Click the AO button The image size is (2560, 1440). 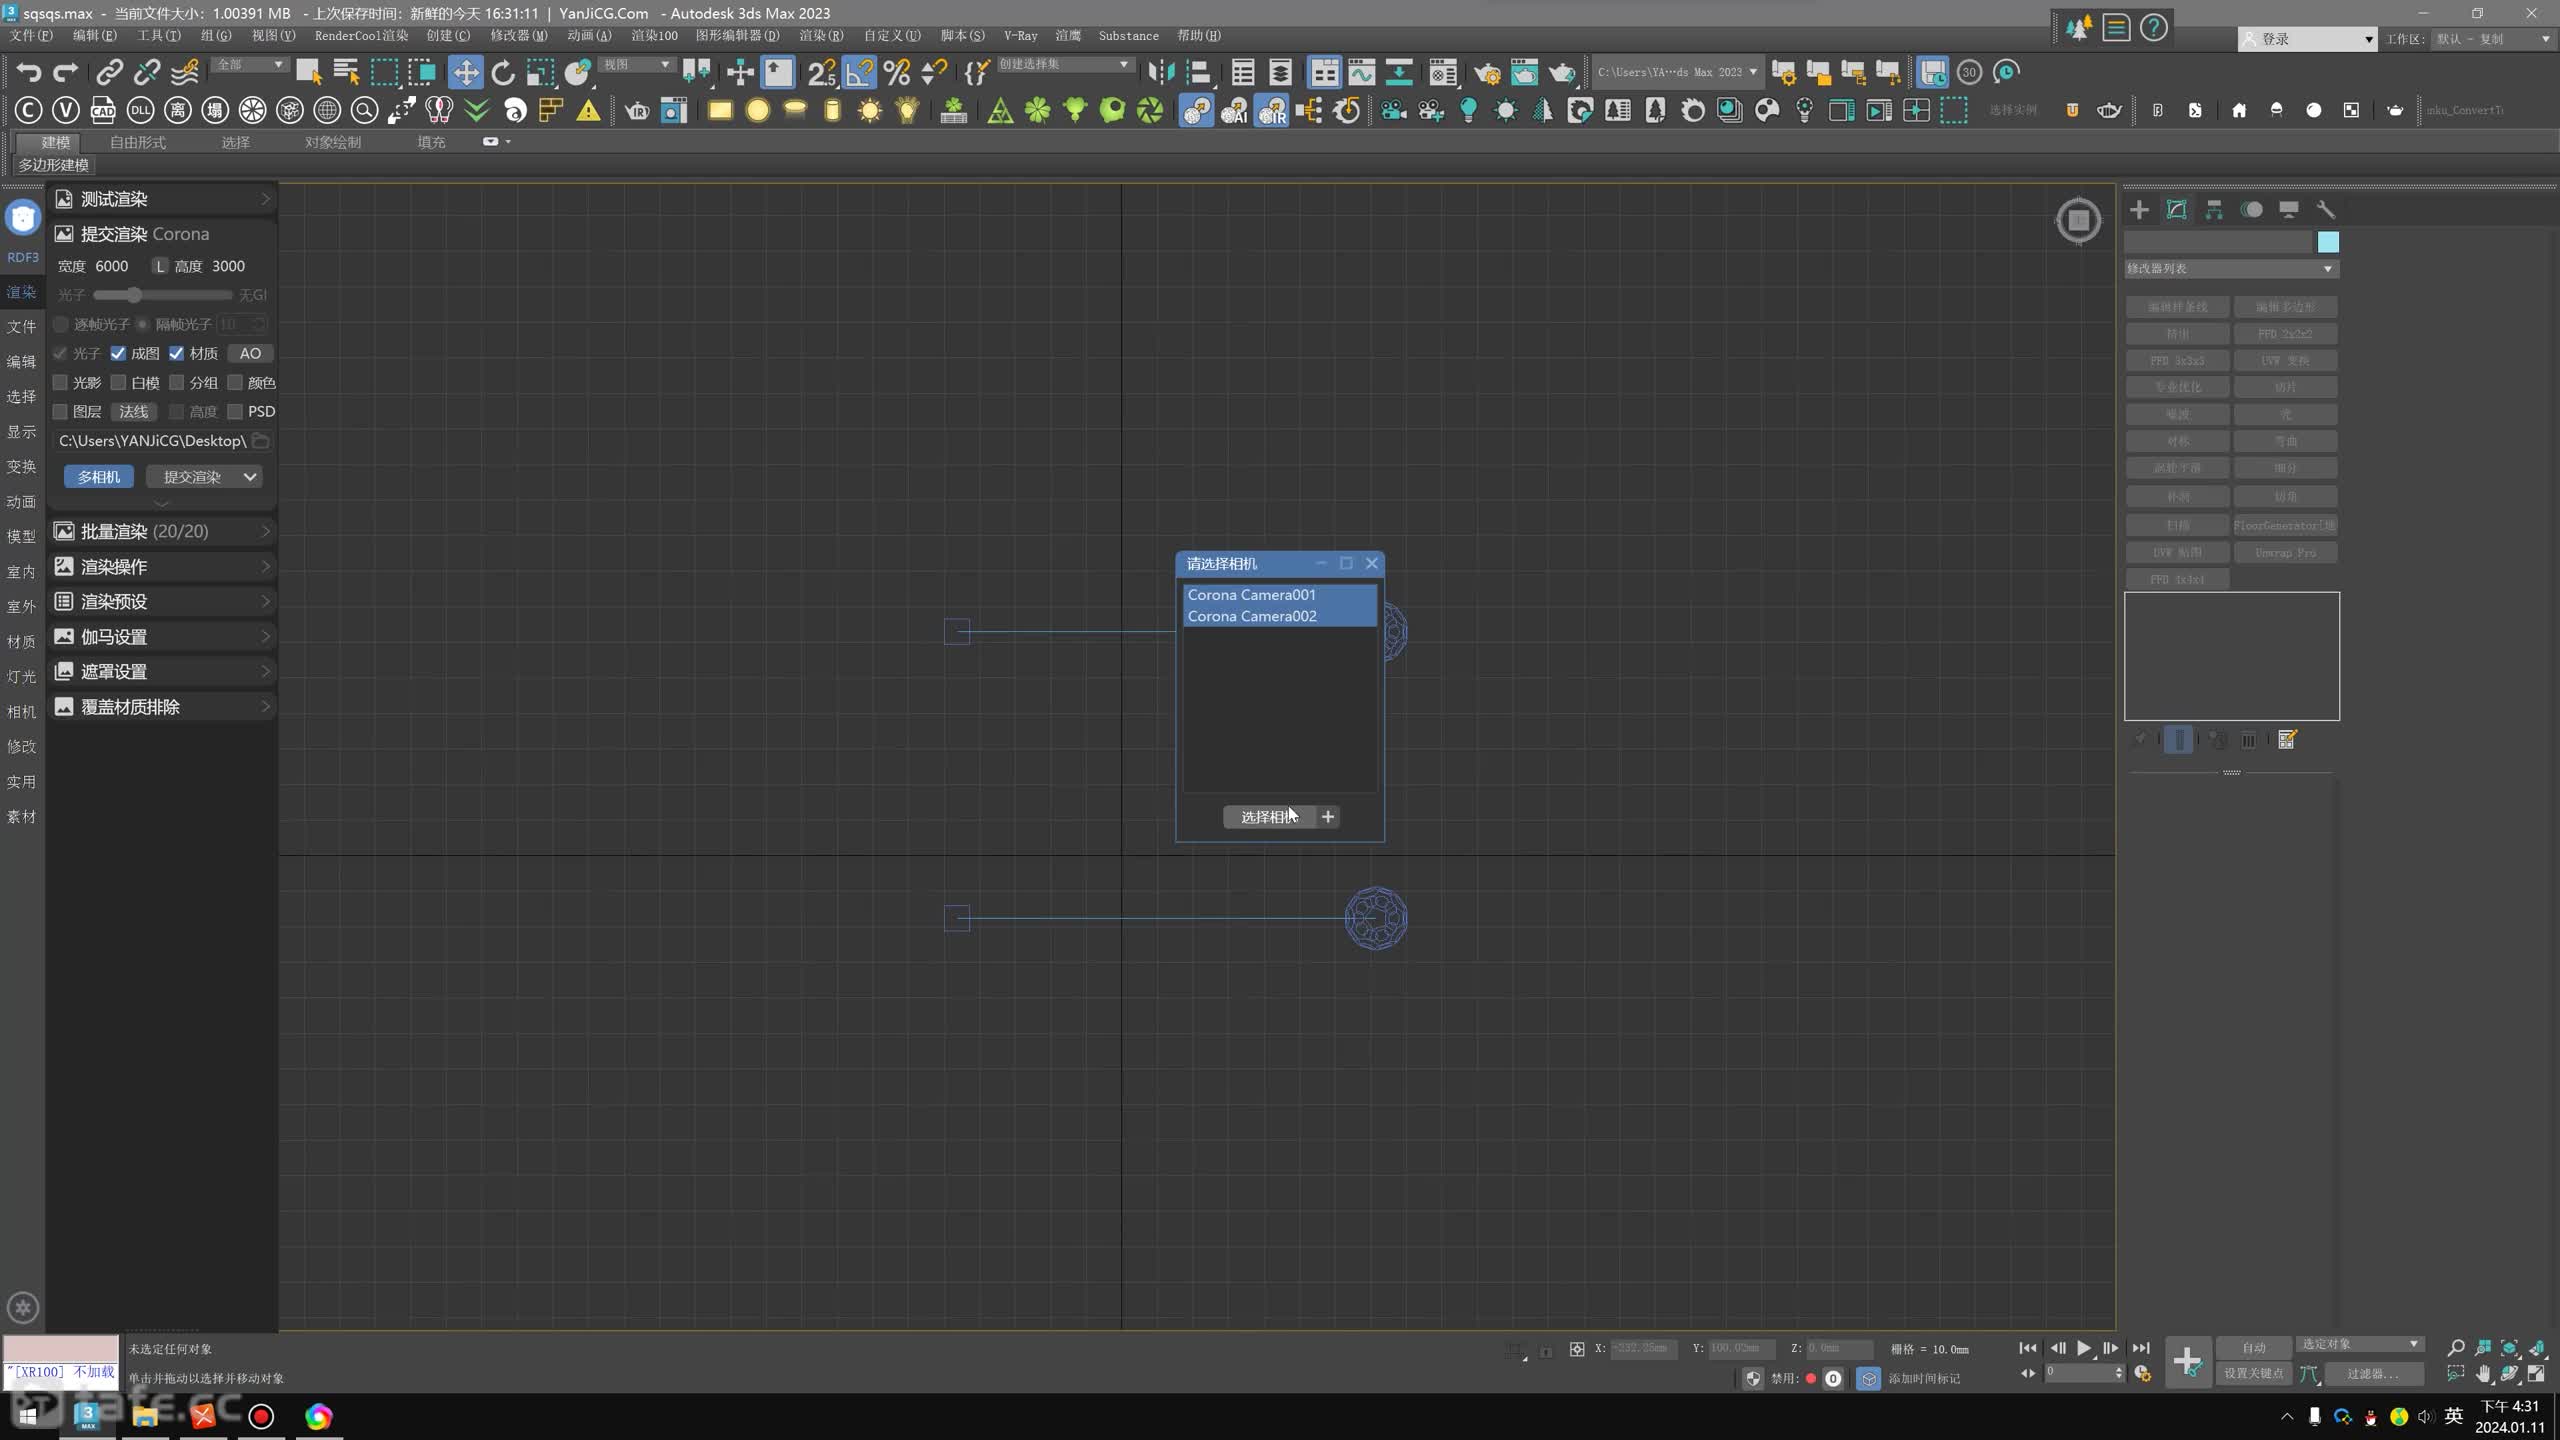pos(250,353)
